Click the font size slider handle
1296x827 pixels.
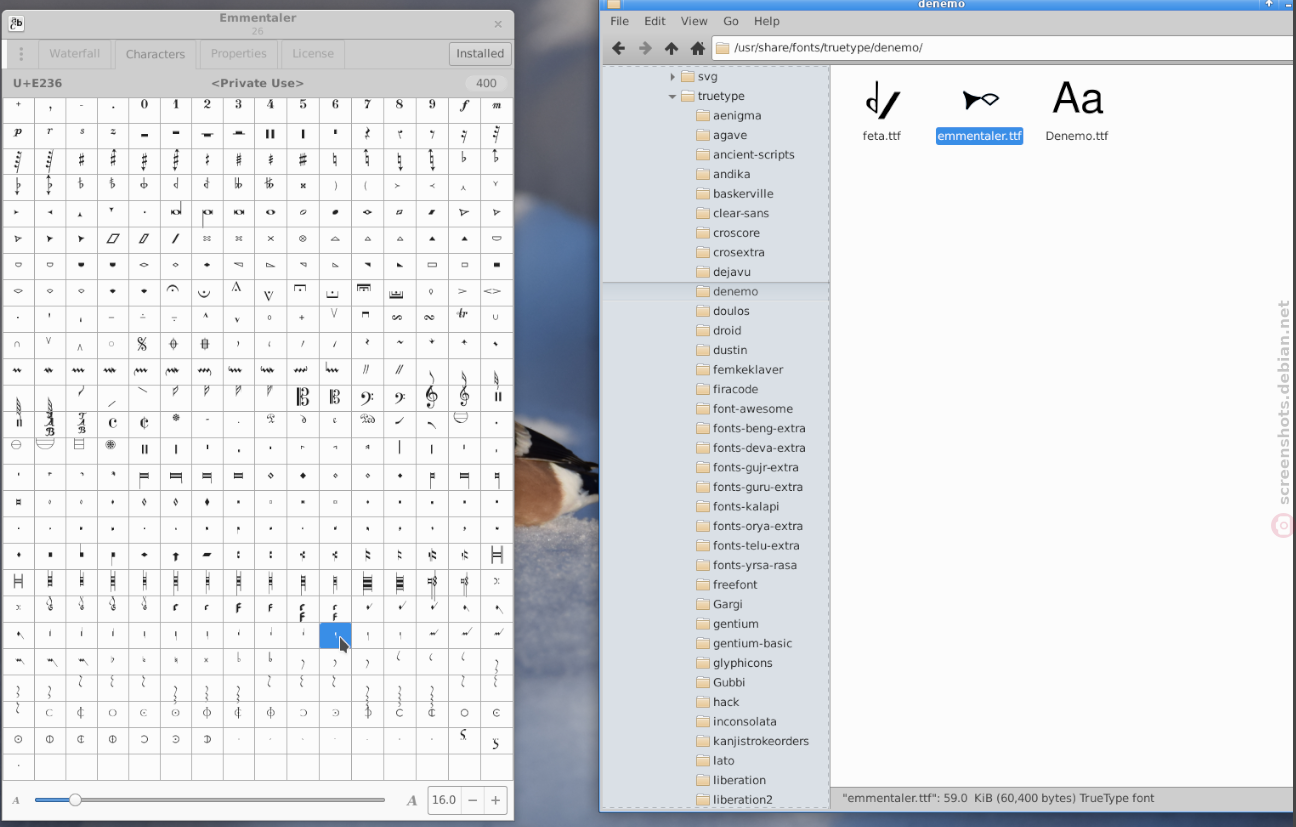pyautogui.click(x=75, y=800)
